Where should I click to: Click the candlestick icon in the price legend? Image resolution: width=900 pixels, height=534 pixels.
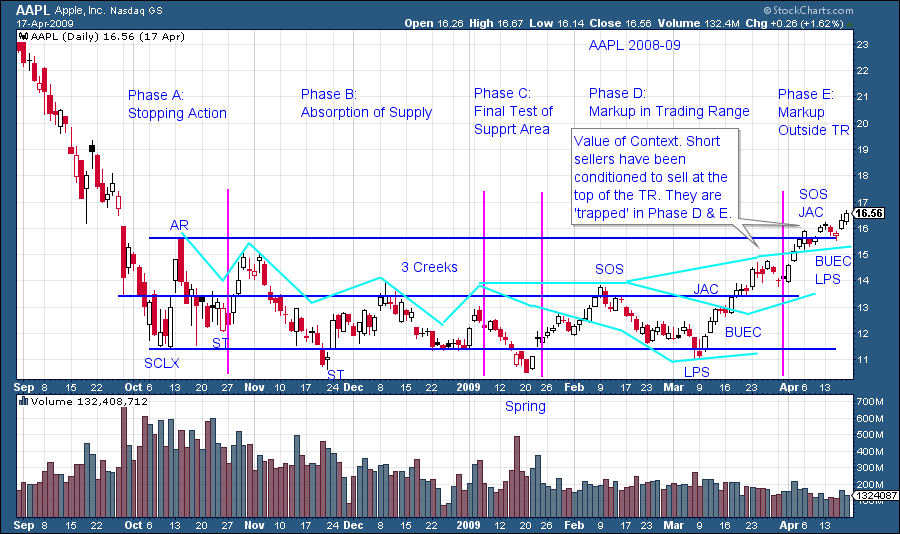coord(23,36)
